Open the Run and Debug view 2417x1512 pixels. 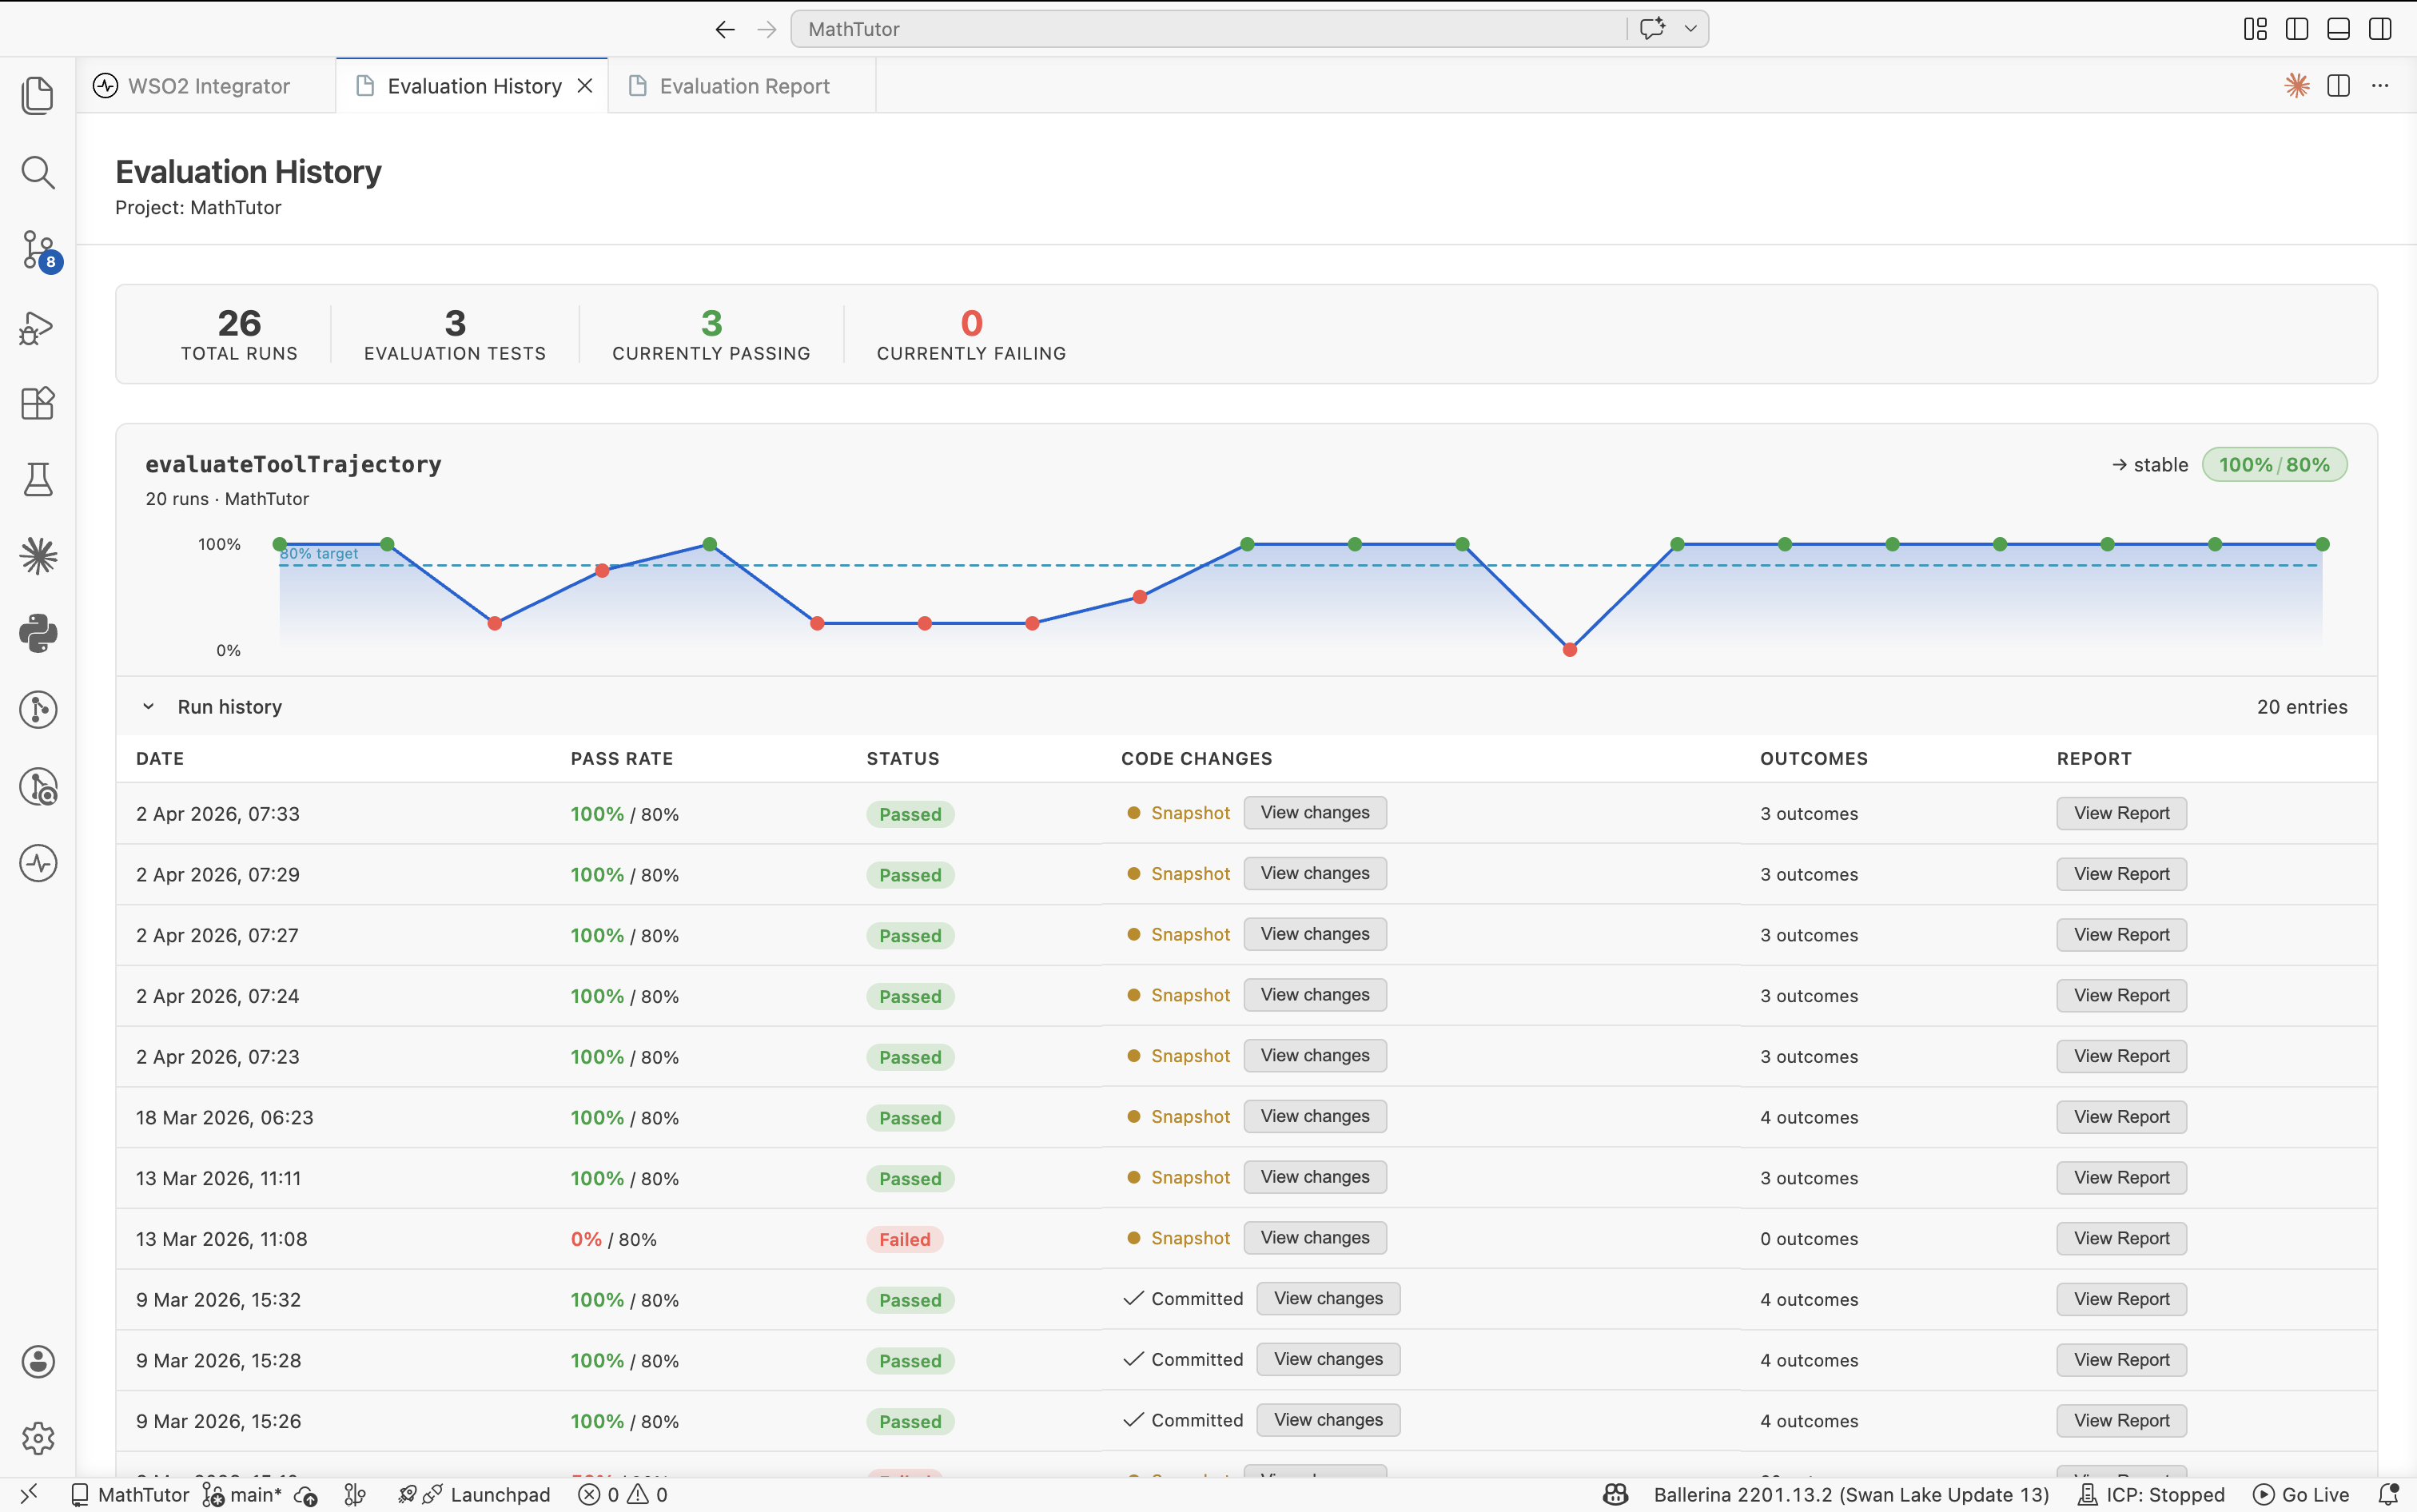click(x=38, y=327)
